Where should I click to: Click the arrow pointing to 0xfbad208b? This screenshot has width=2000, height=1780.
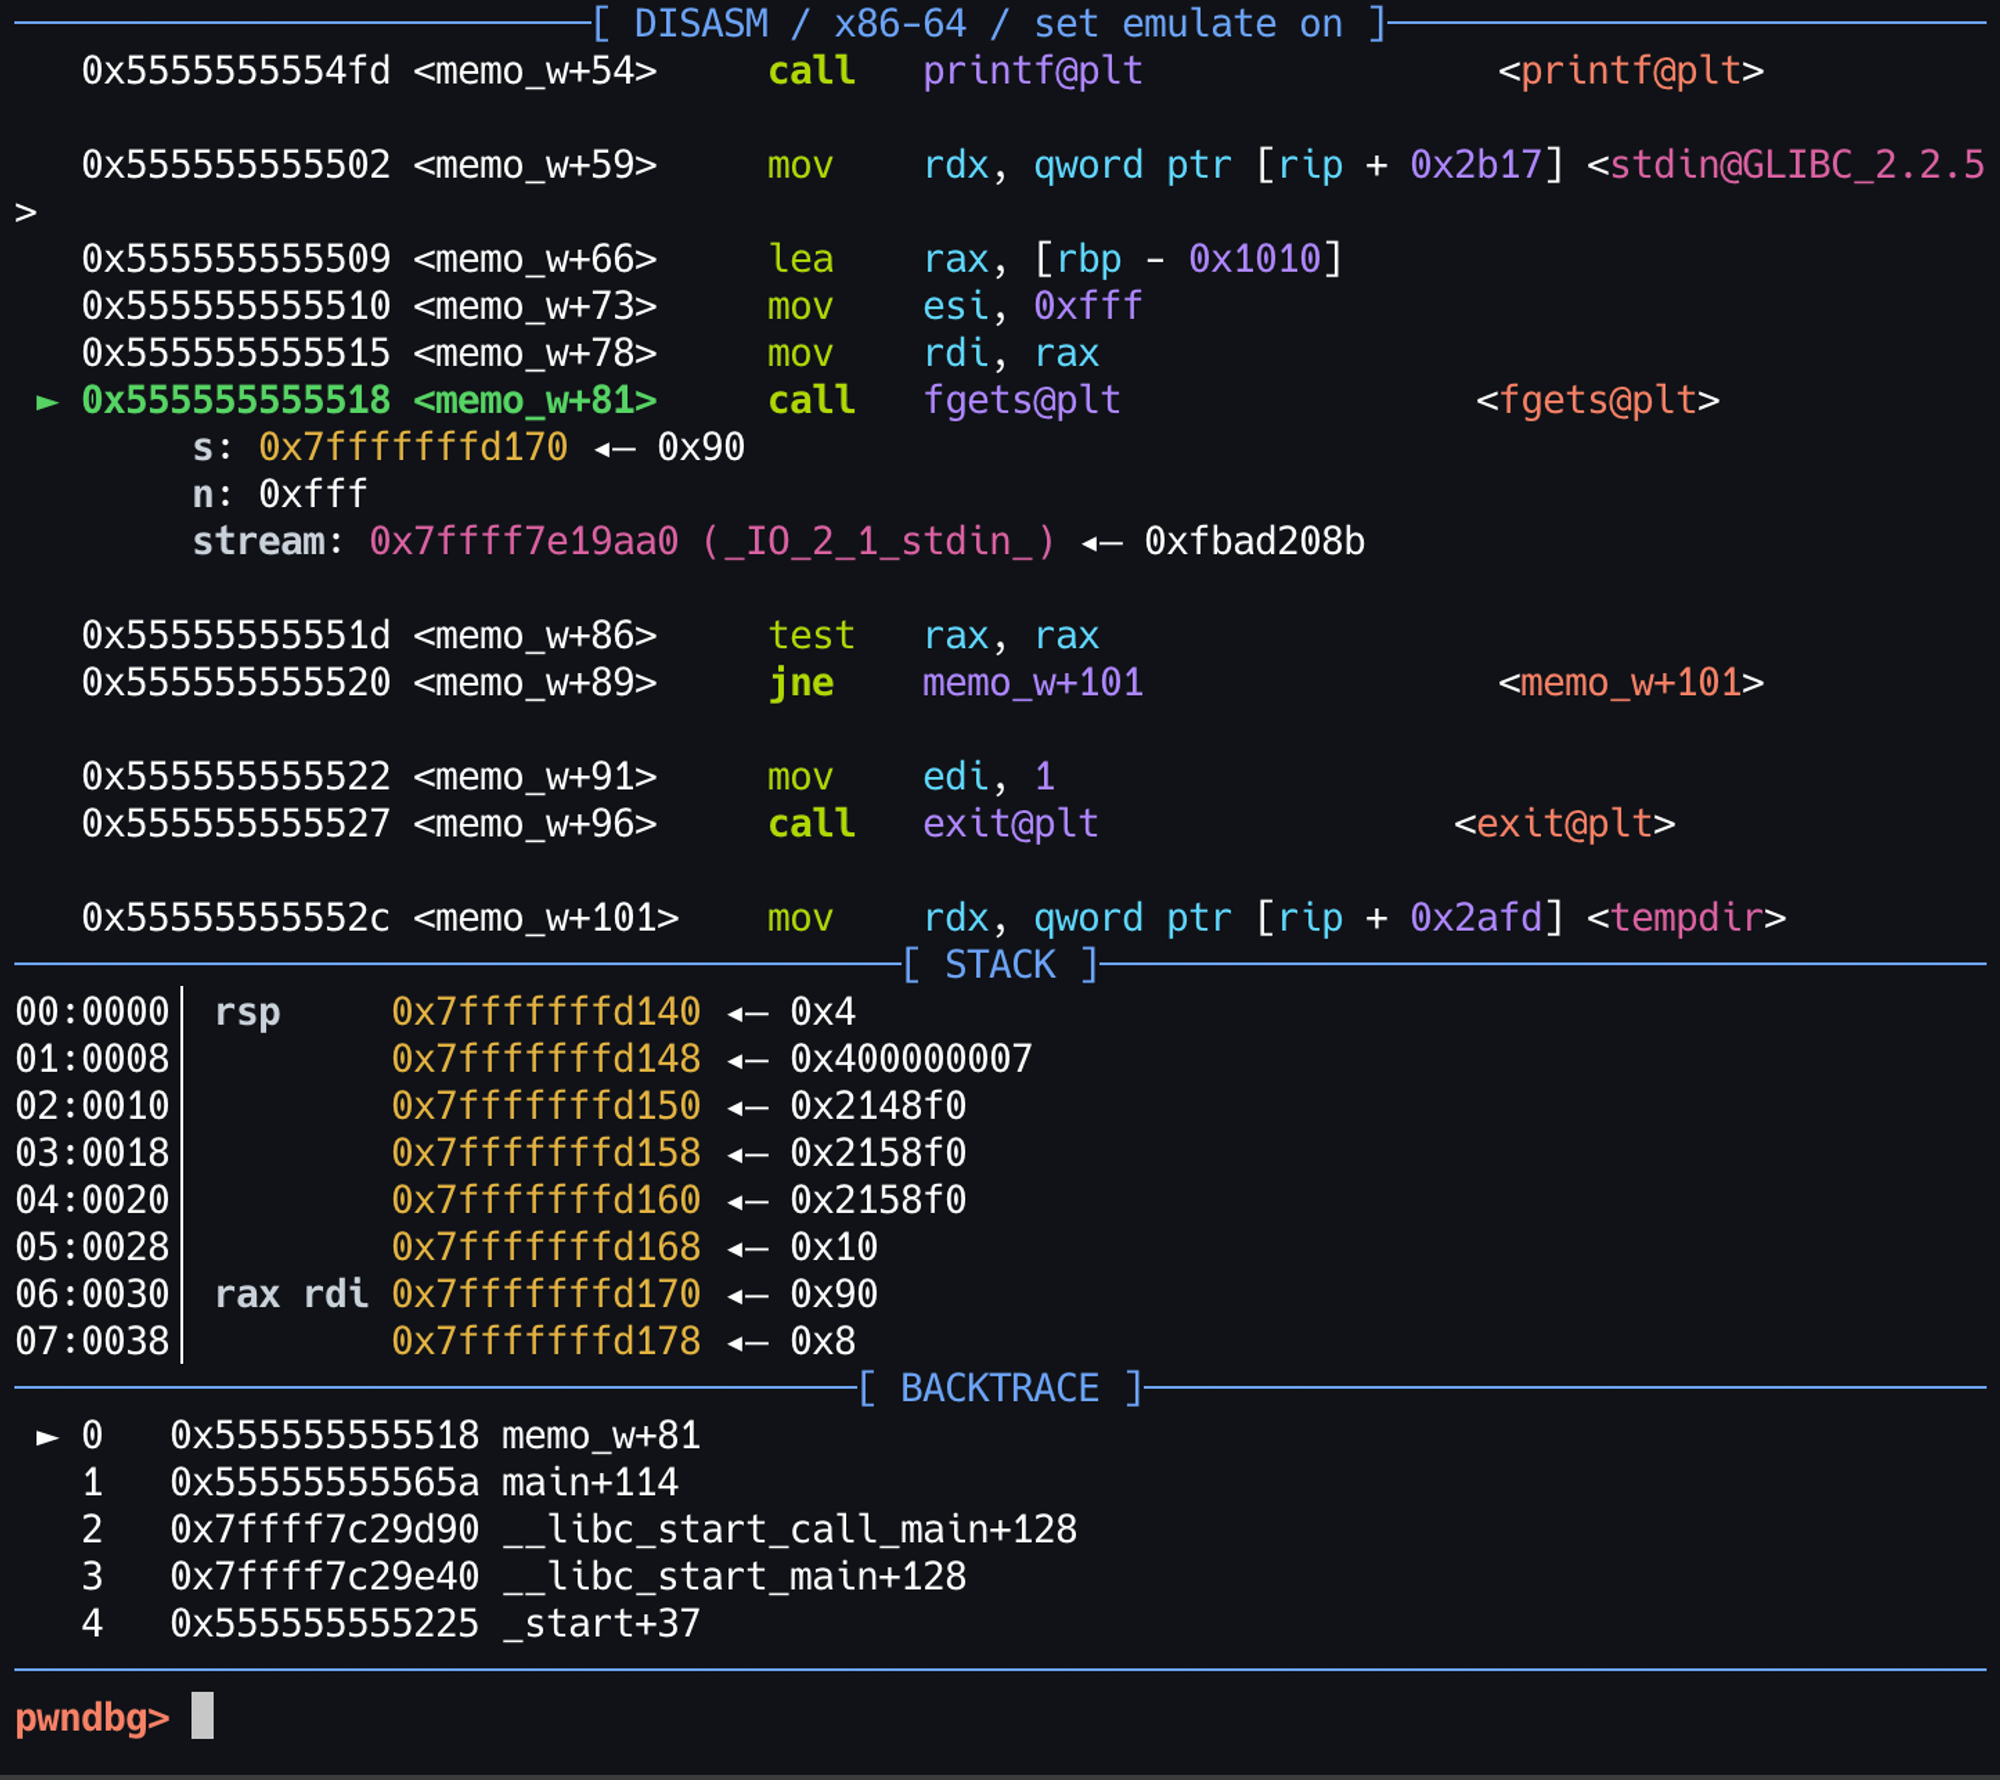(x=1100, y=543)
